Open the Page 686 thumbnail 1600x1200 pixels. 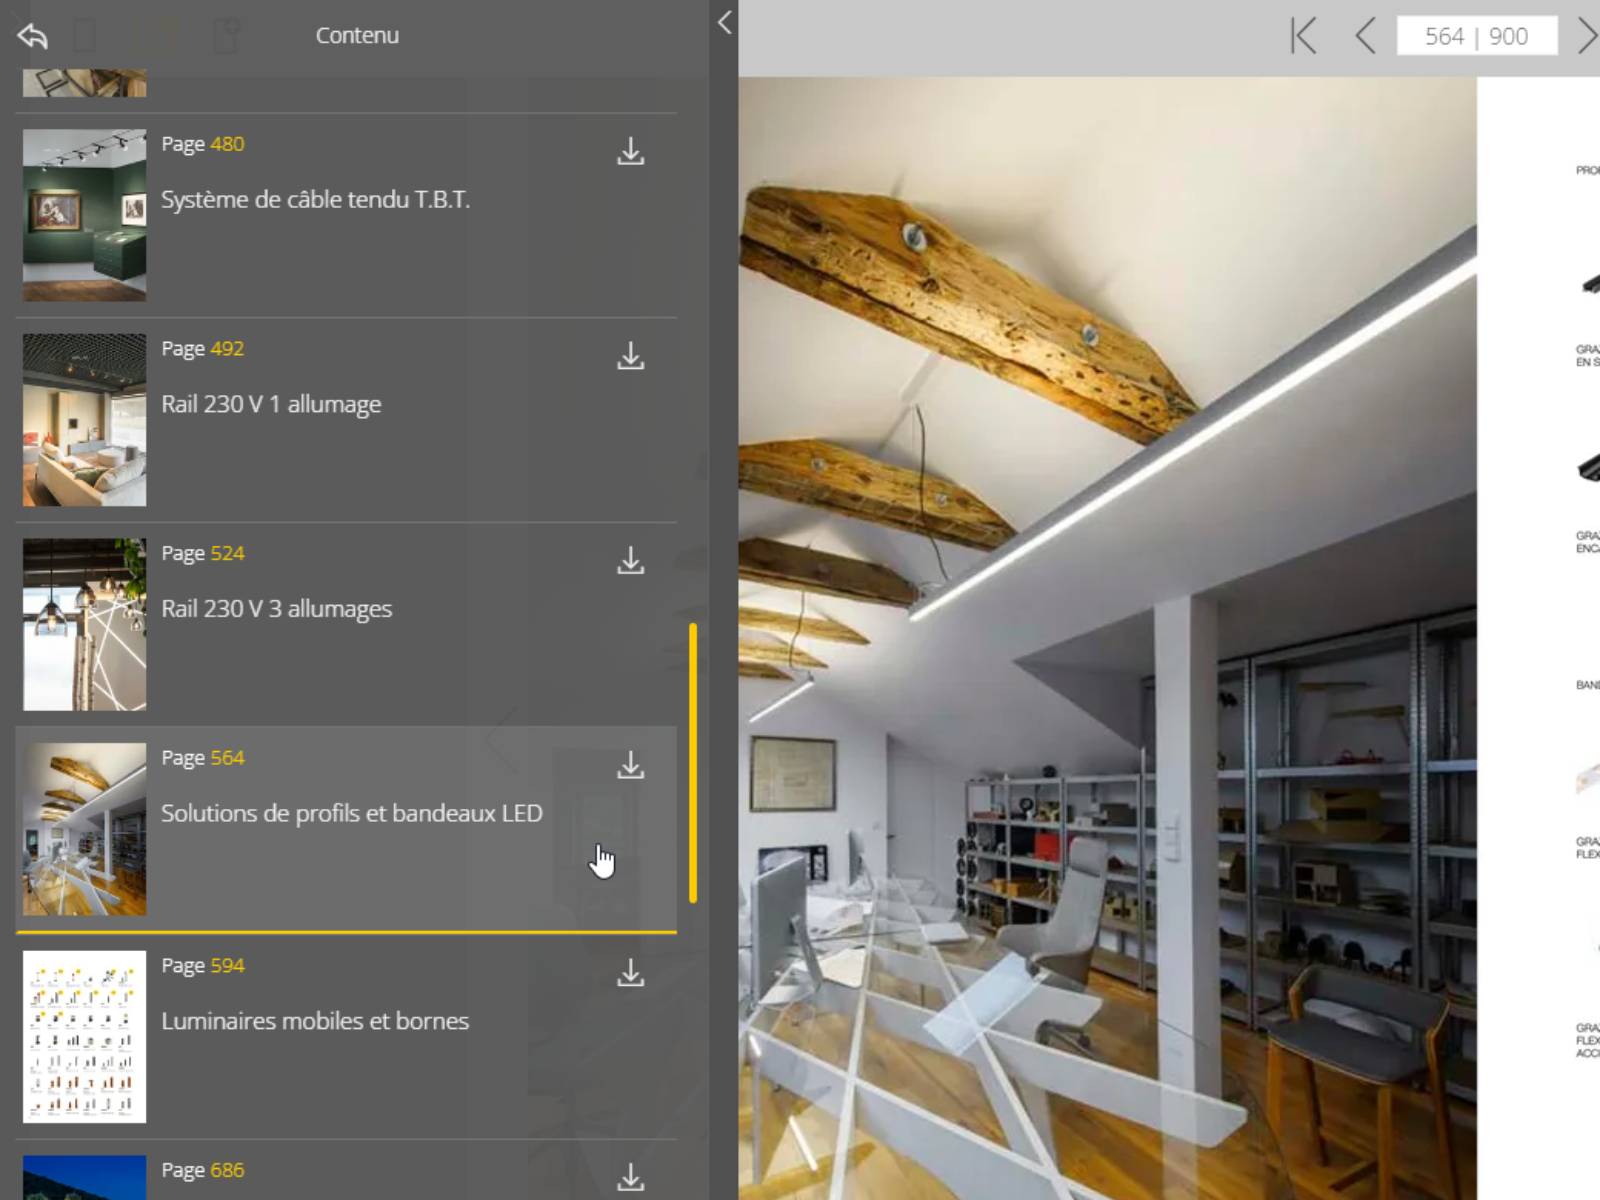pos(84,1177)
